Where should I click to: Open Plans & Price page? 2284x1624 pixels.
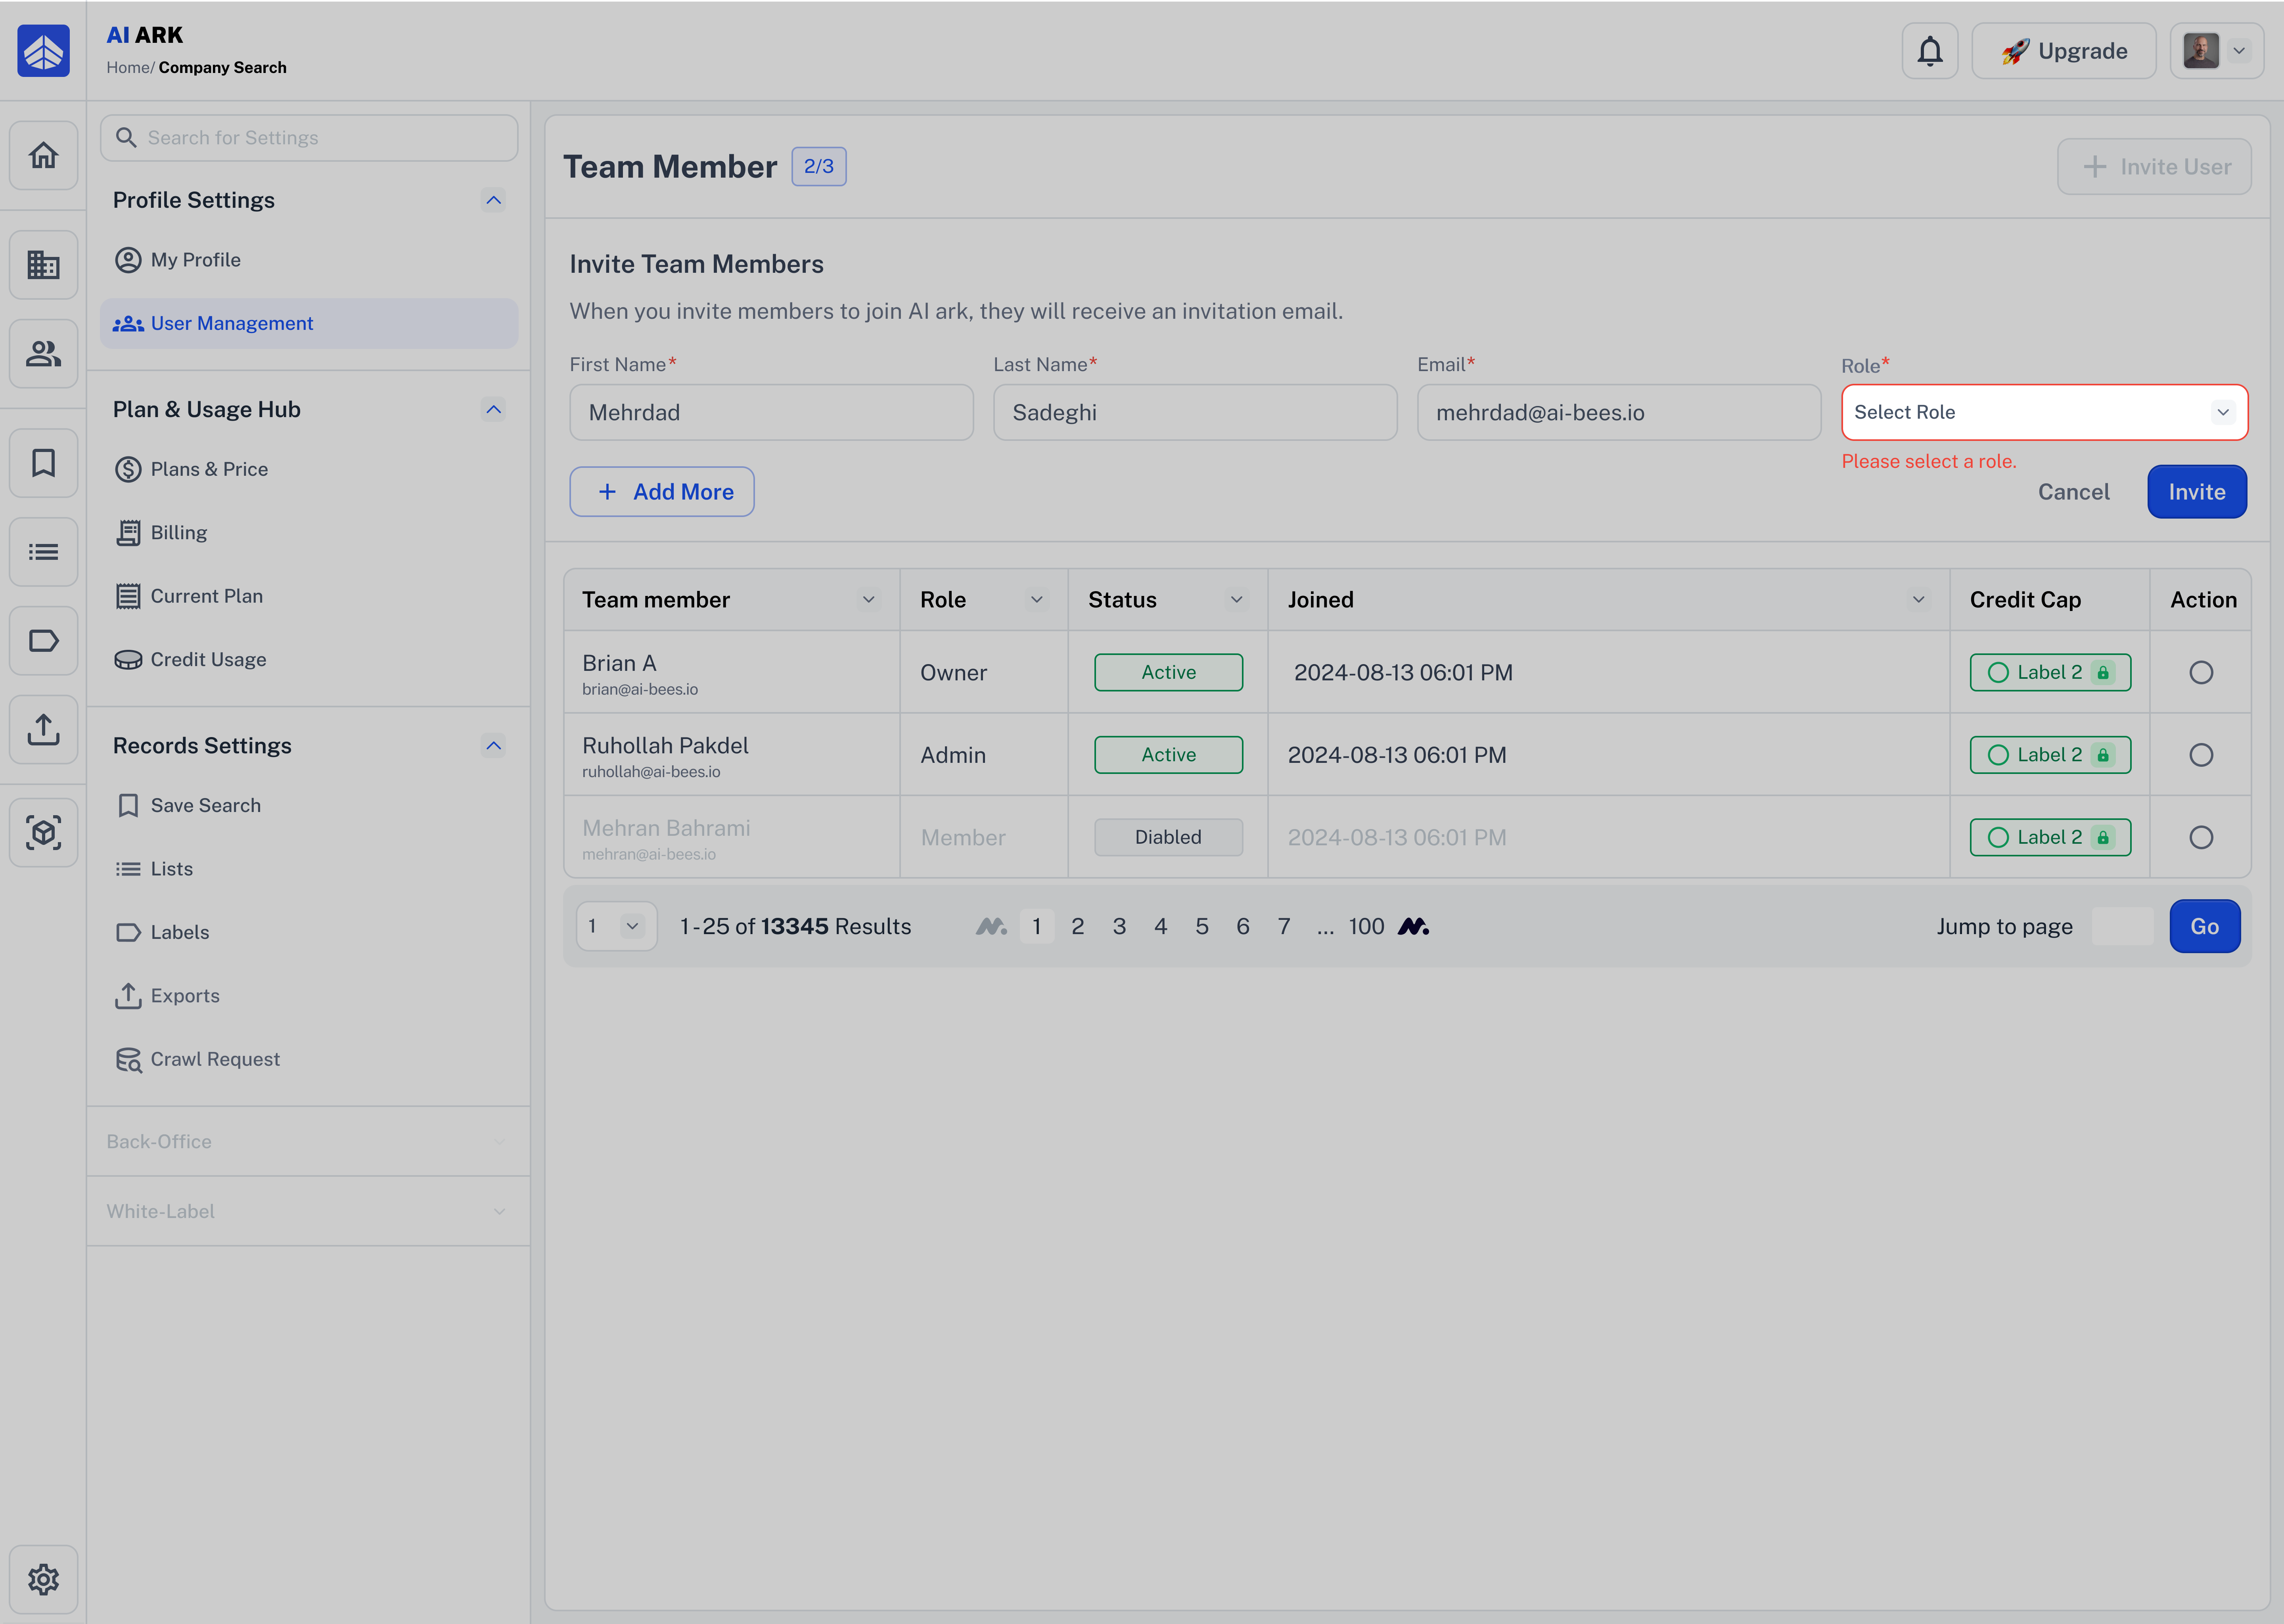tap(309, 470)
